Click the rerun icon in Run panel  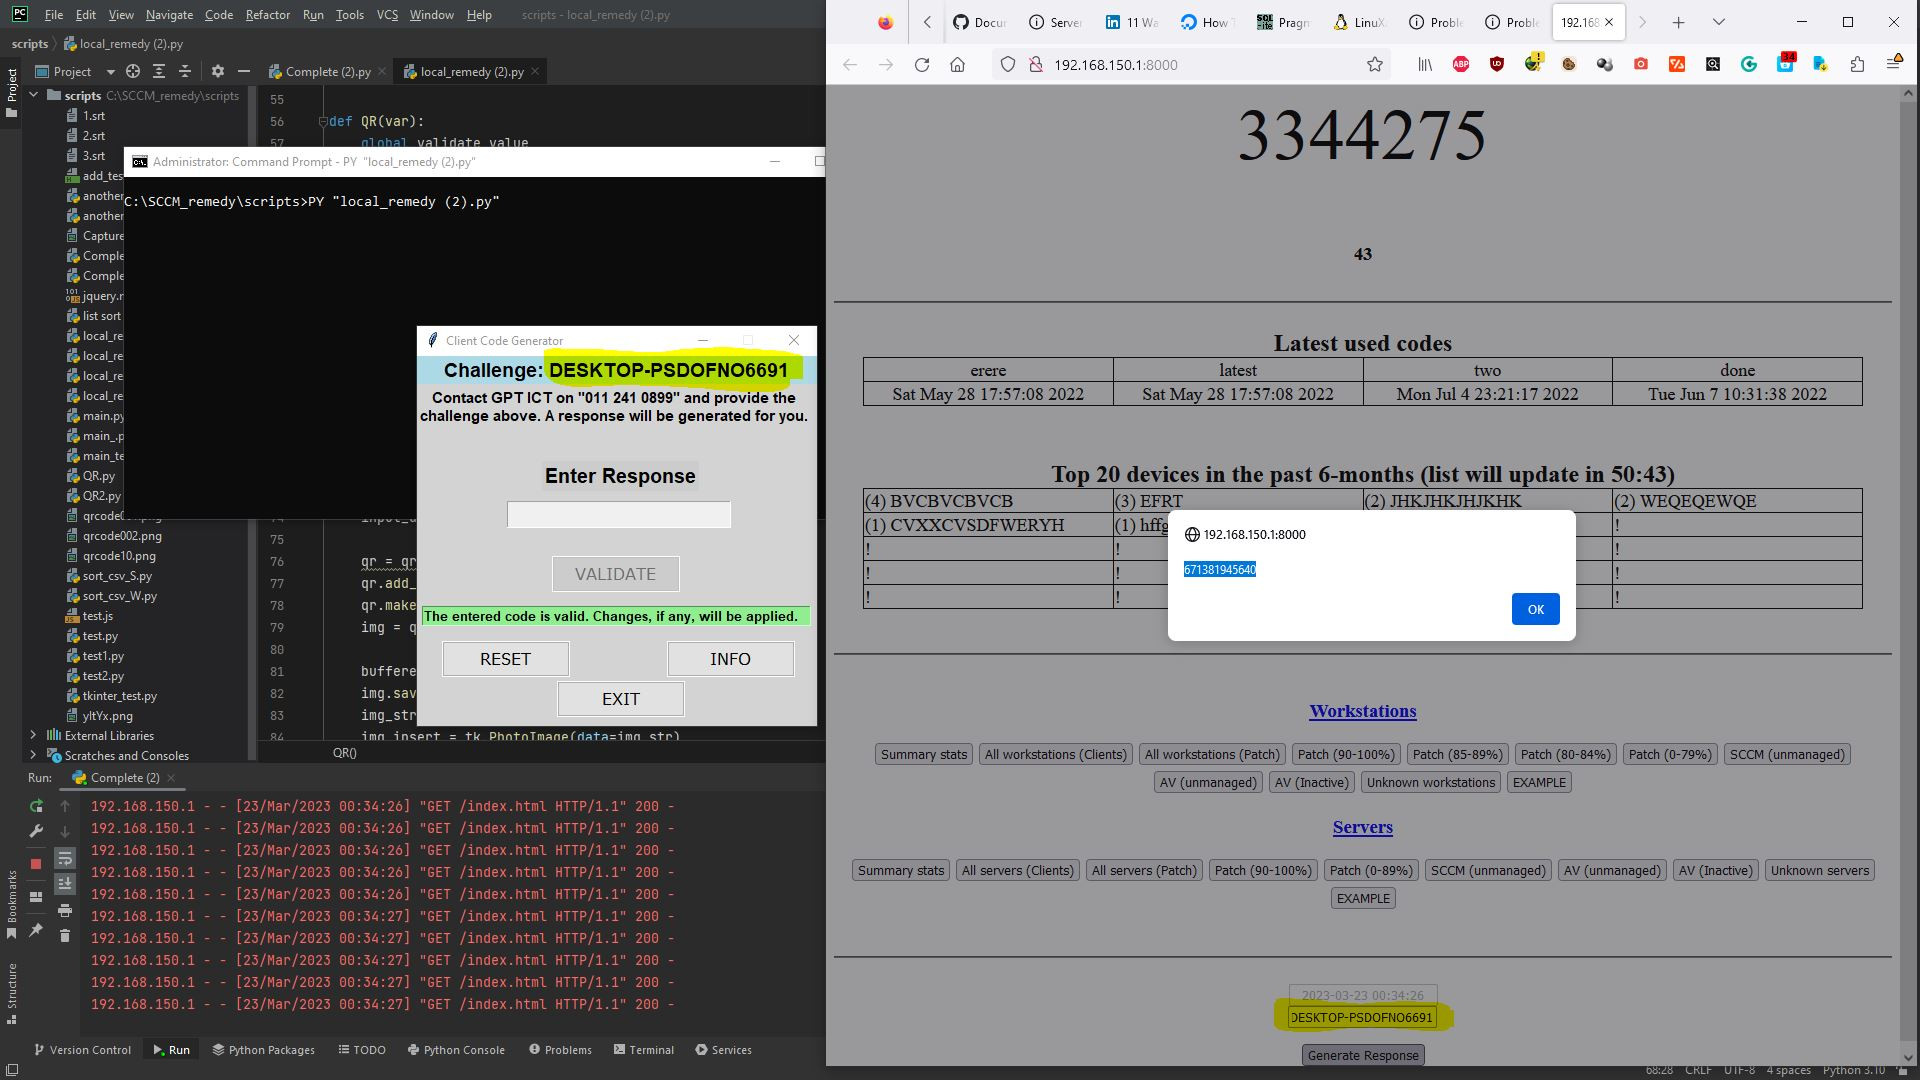[36, 806]
